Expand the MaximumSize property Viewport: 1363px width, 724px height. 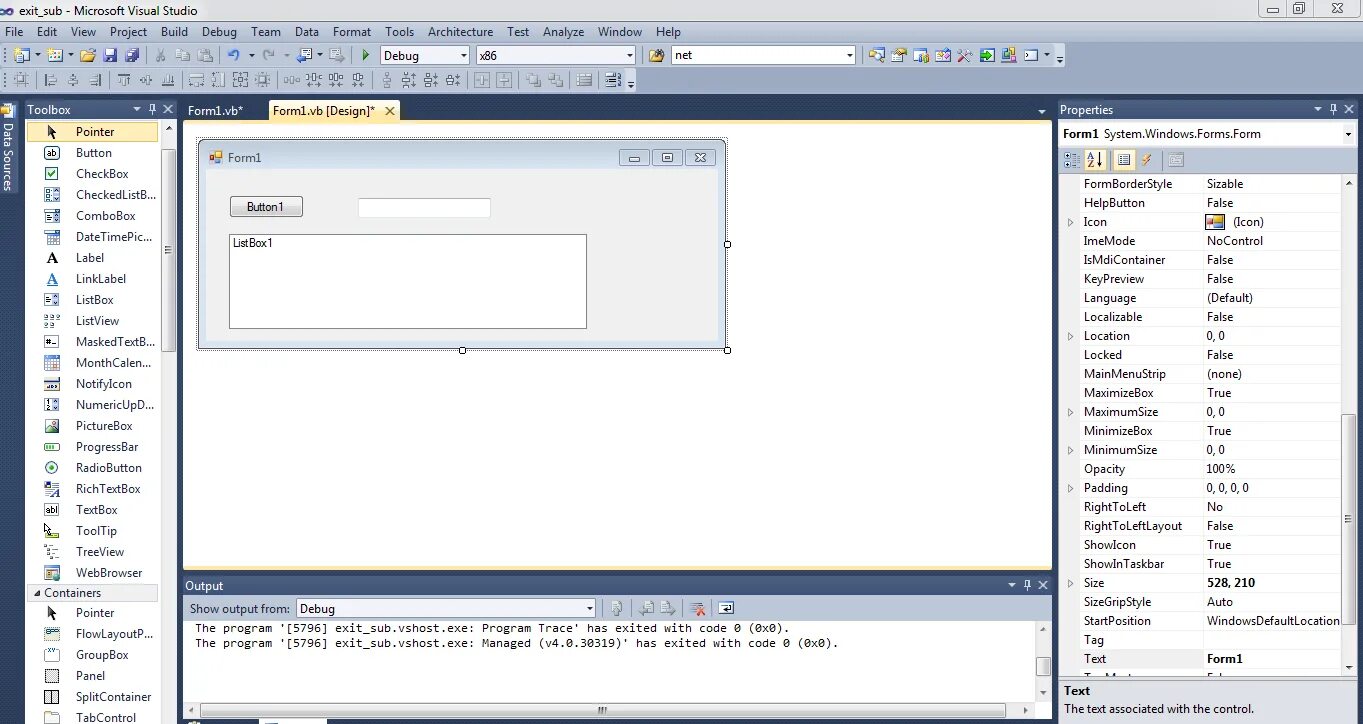(x=1071, y=412)
